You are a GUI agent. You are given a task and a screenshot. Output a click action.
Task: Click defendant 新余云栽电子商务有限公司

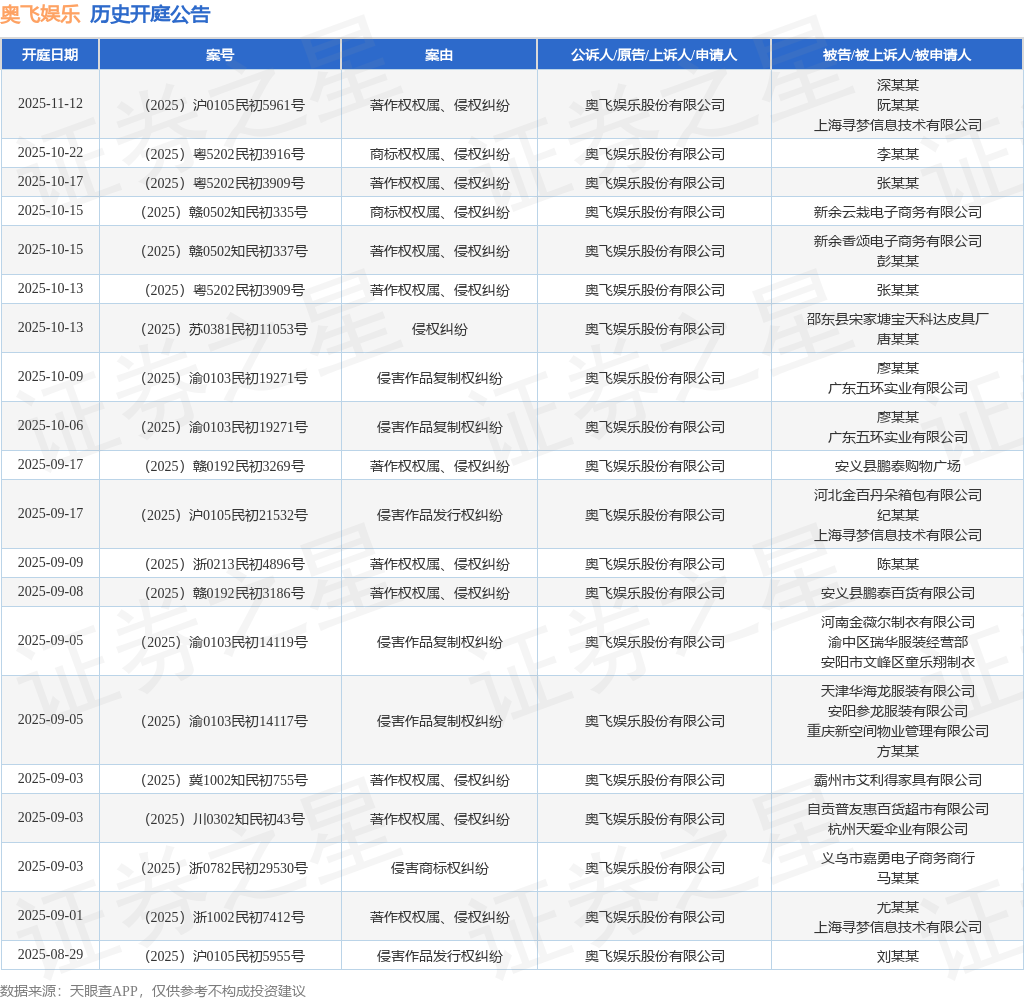coord(897,212)
